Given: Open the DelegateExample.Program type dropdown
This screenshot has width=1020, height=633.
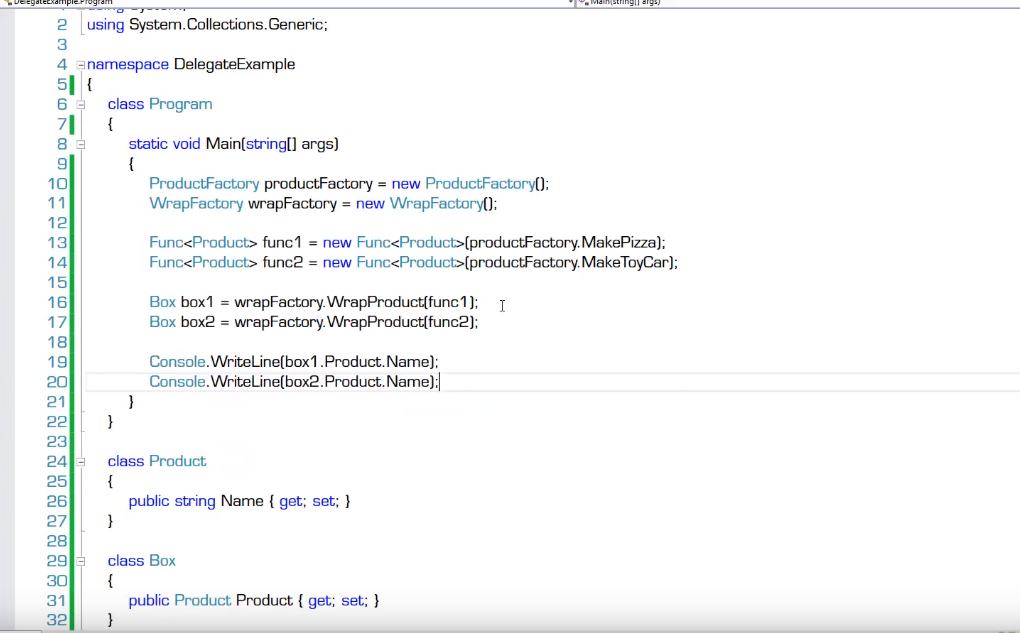Looking at the screenshot, I should (x=289, y=3).
